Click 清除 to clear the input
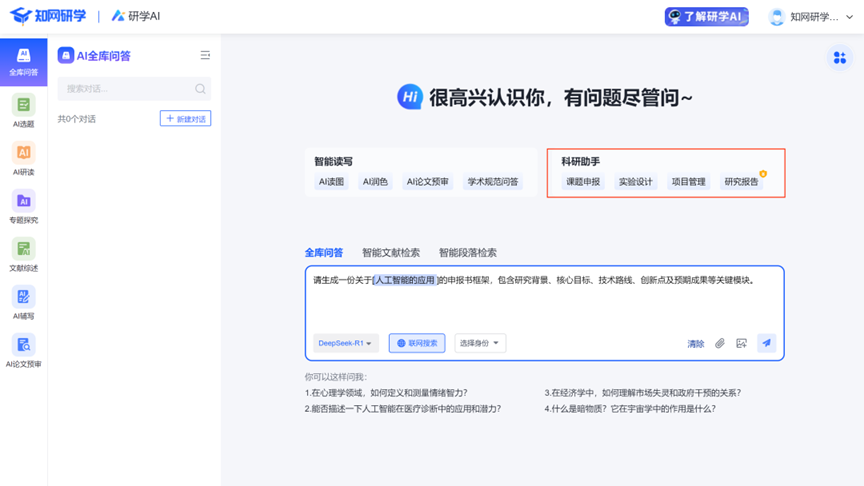 click(695, 344)
